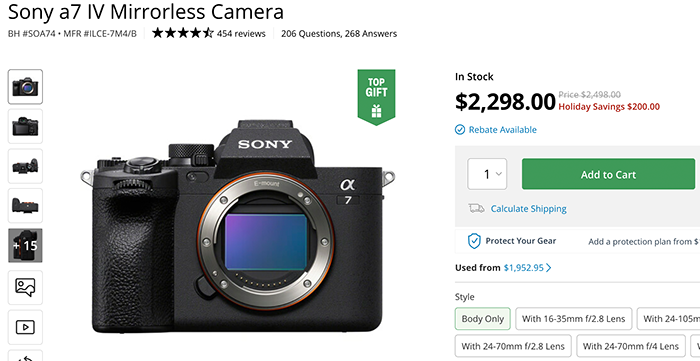700x361 pixels.
Task: Click the Protect Your Gear shield icon
Action: tap(474, 241)
